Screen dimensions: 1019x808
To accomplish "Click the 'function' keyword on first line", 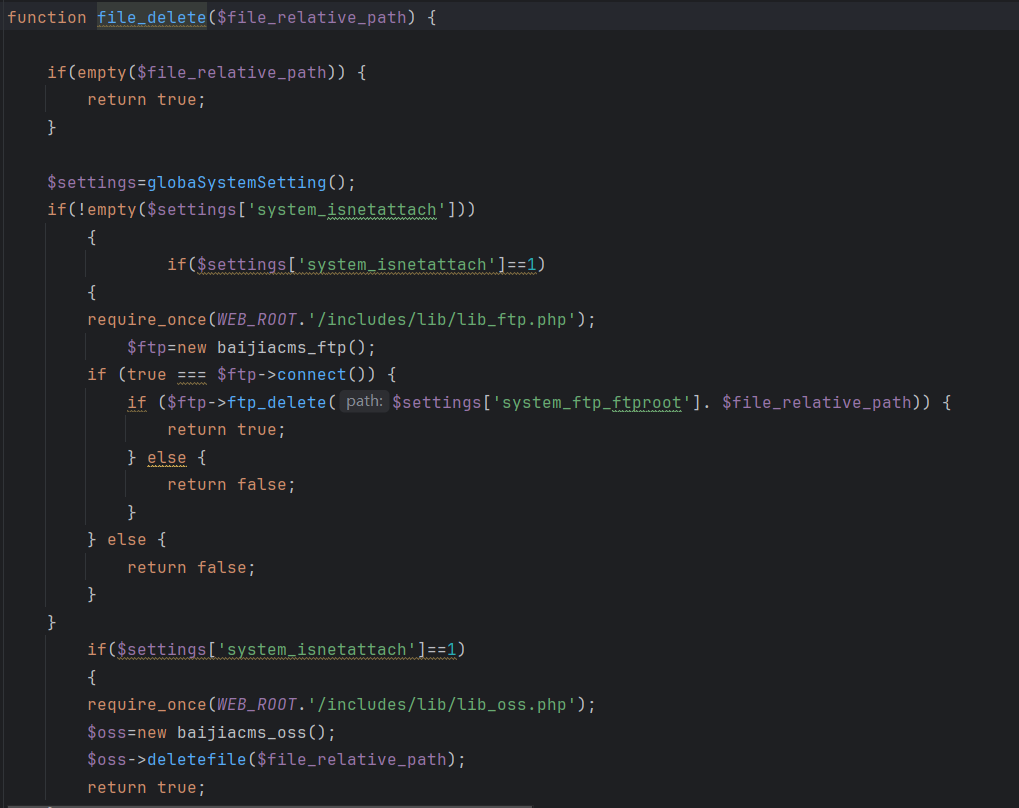I will point(47,18).
